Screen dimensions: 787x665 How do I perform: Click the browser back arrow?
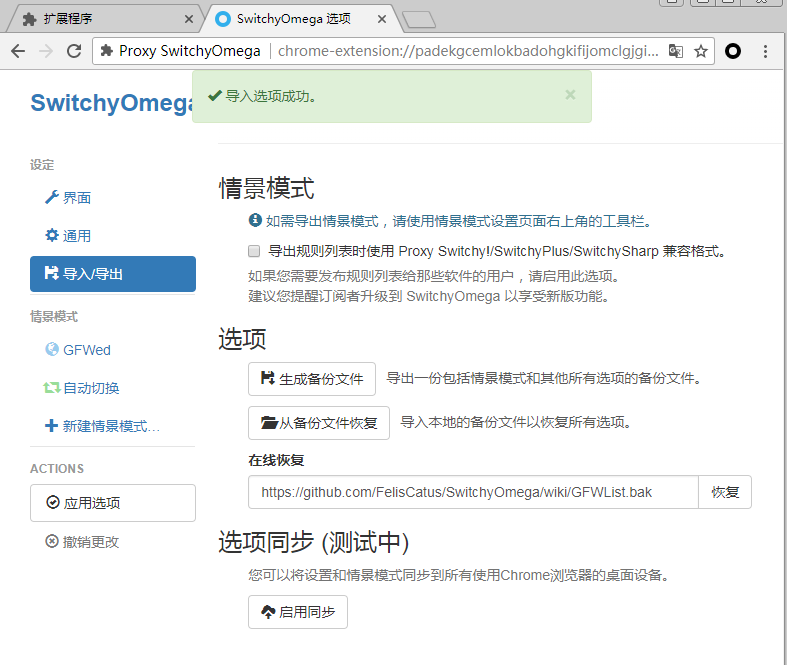pos(18,51)
